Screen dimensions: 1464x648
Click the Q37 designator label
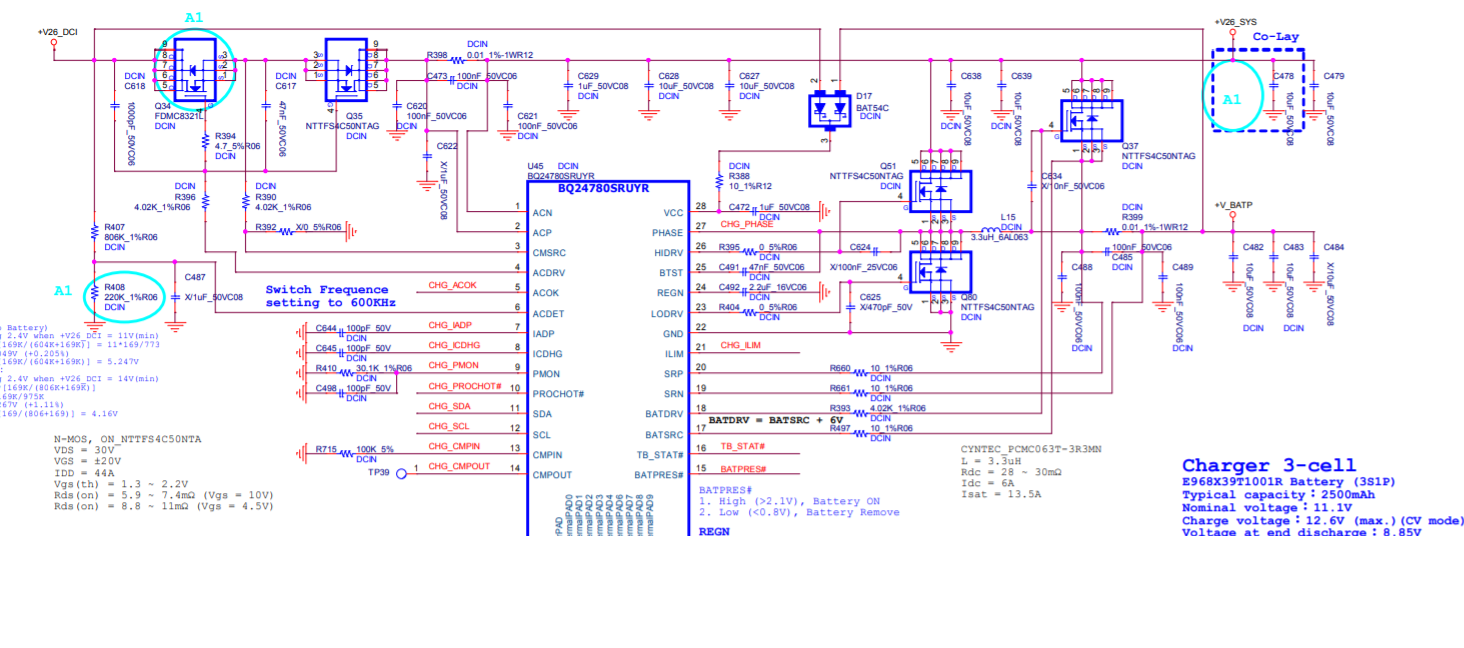point(1130,146)
